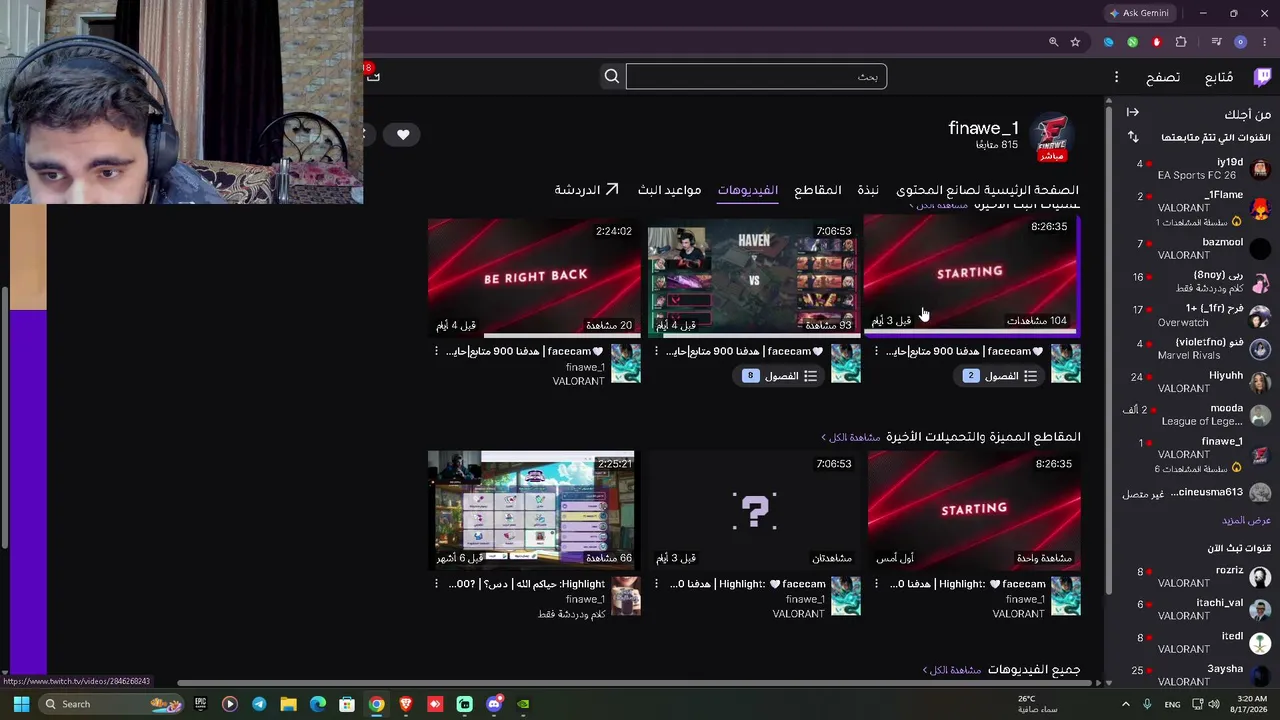Click the Twitch search magnifier button
The height and width of the screenshot is (720, 1280).
(x=612, y=77)
